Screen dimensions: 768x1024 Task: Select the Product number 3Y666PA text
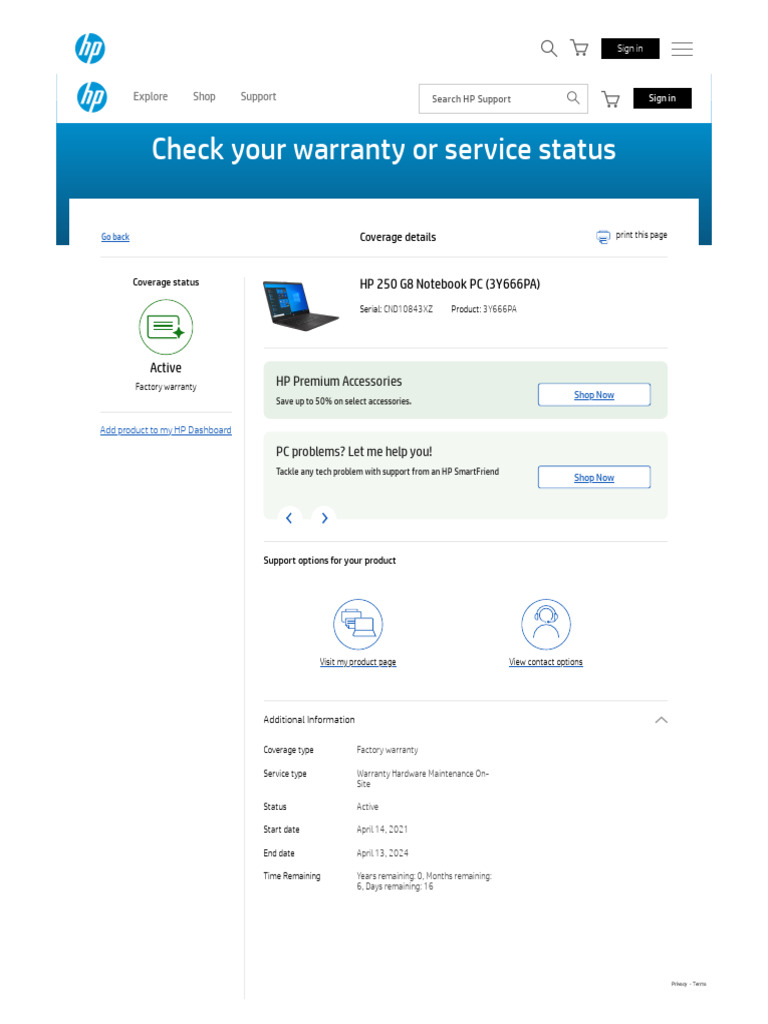[483, 309]
